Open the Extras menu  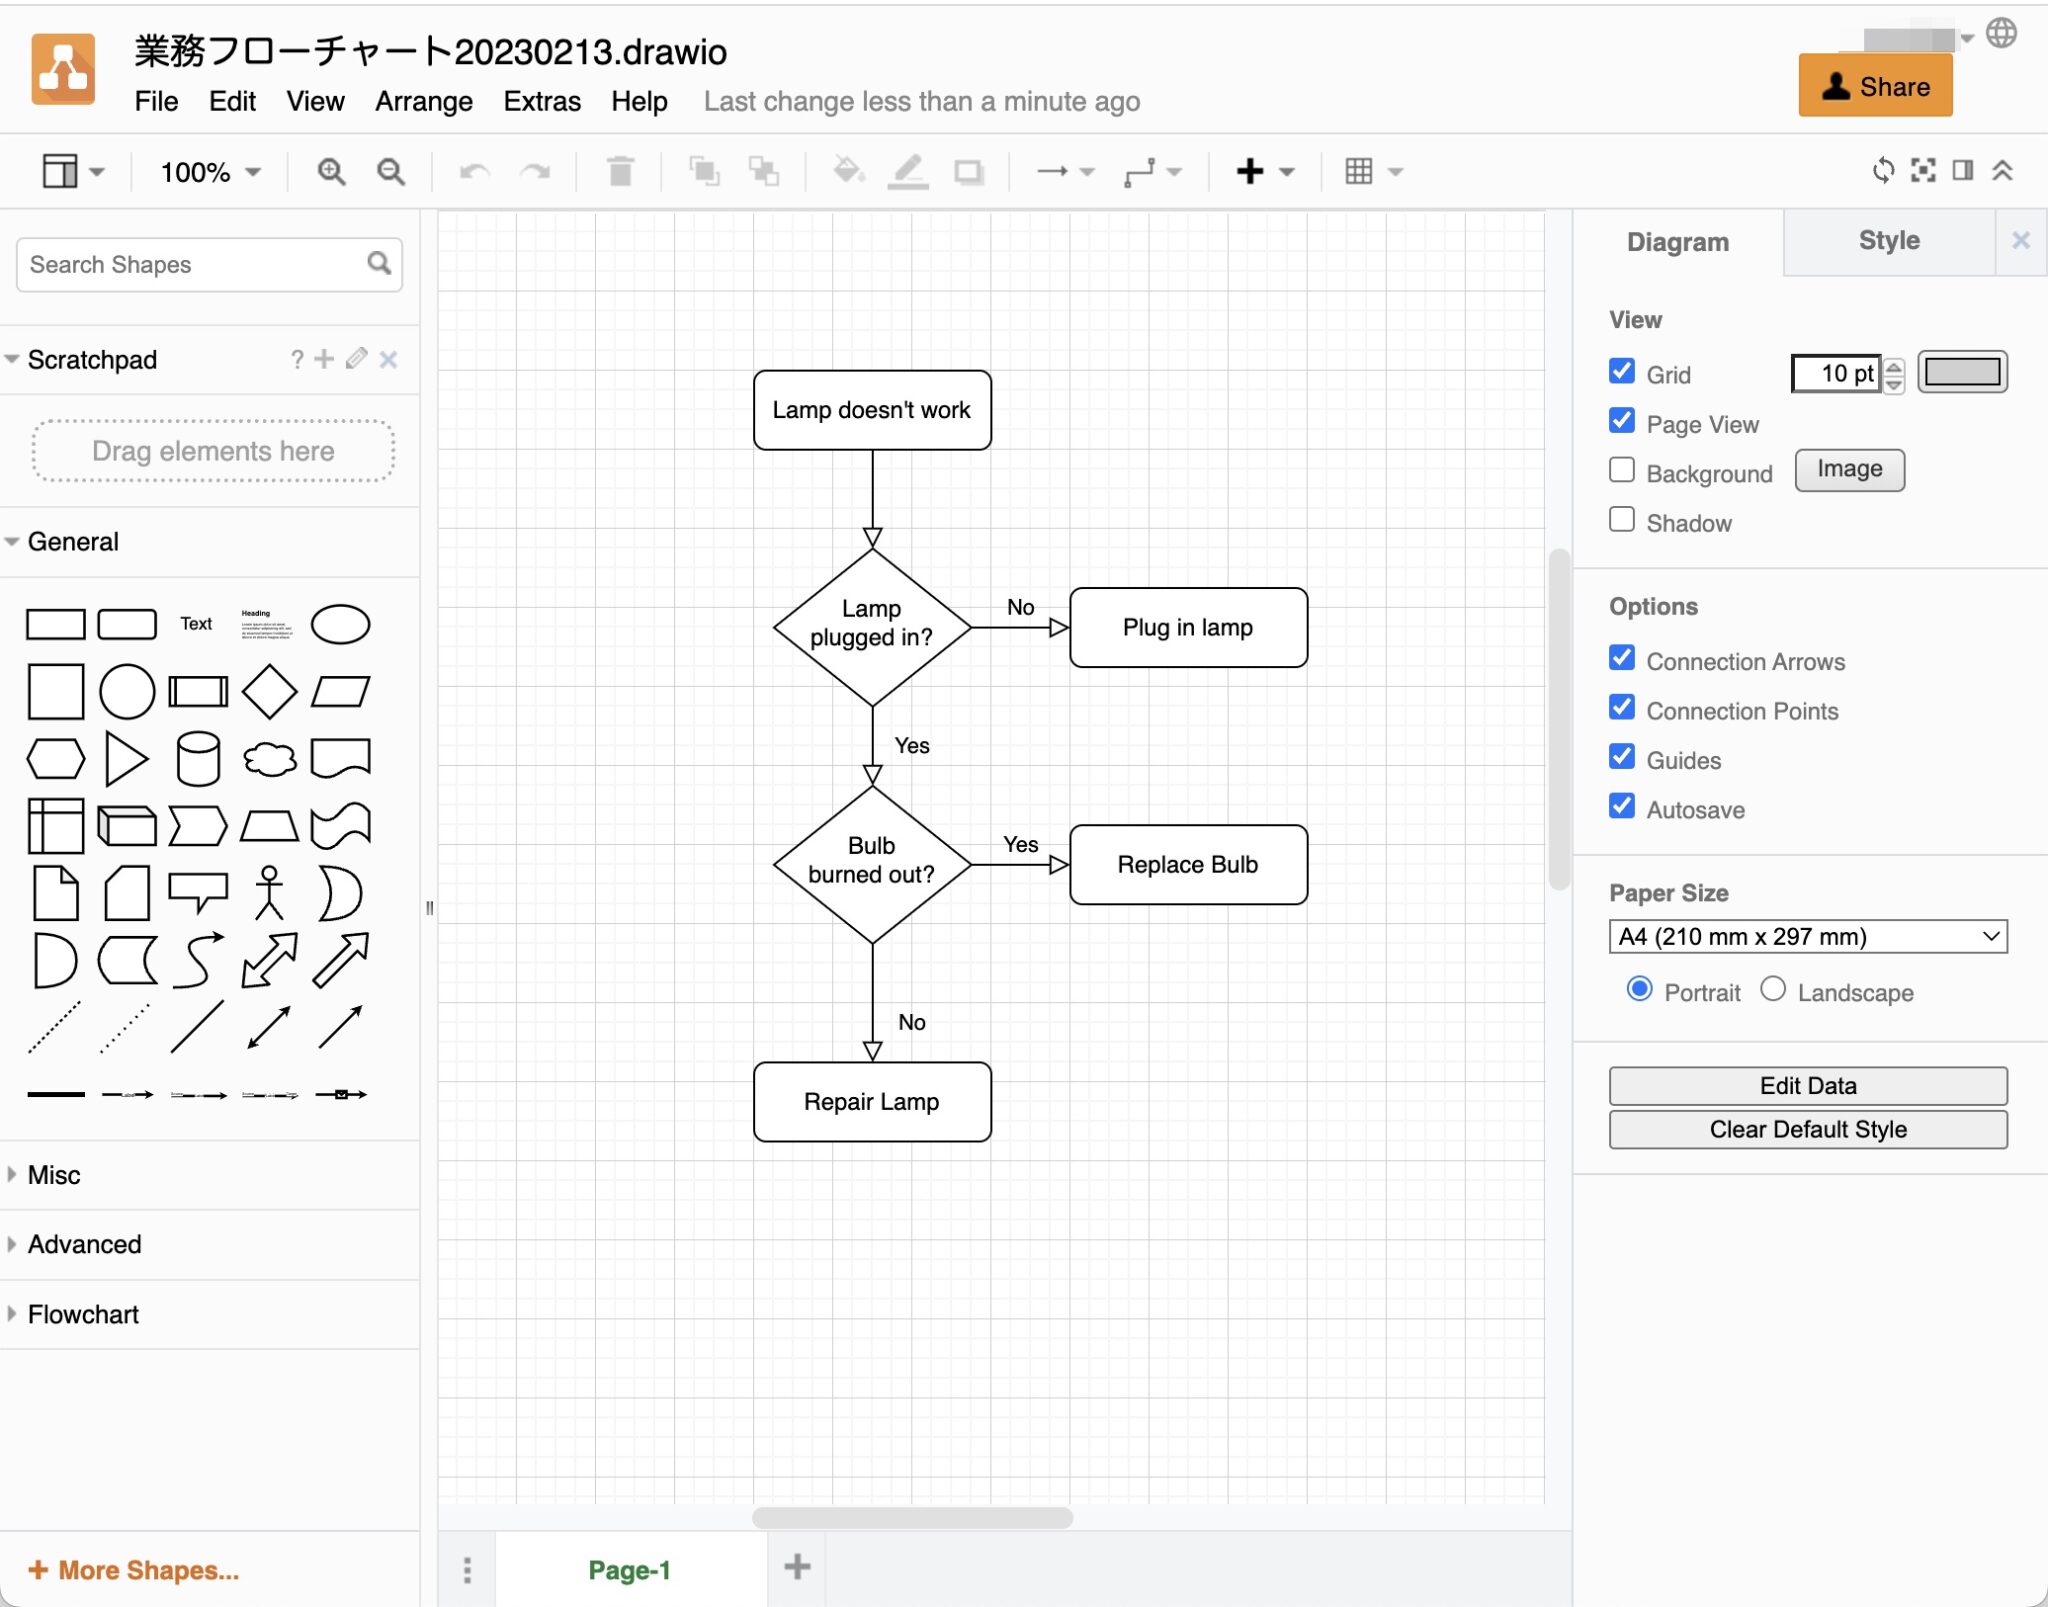click(542, 101)
